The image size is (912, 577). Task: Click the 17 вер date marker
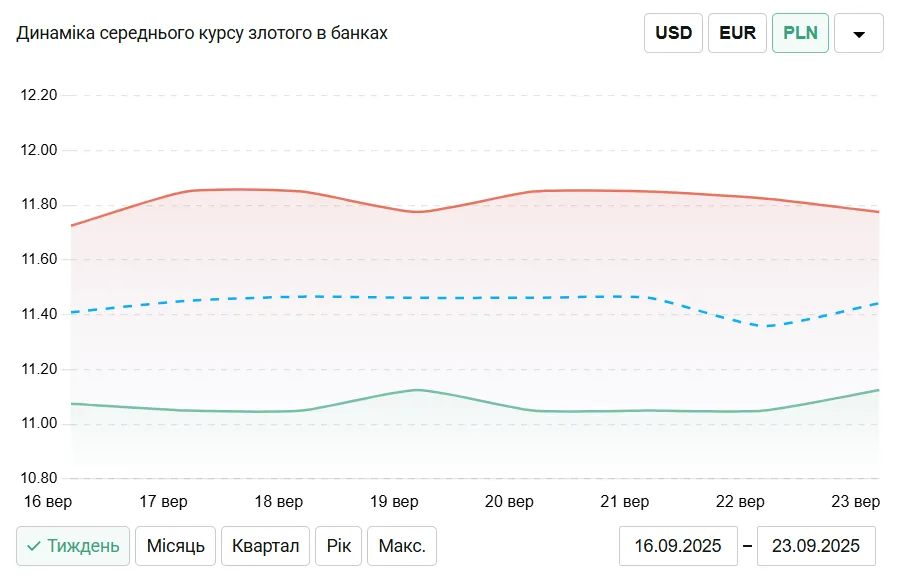tap(163, 501)
